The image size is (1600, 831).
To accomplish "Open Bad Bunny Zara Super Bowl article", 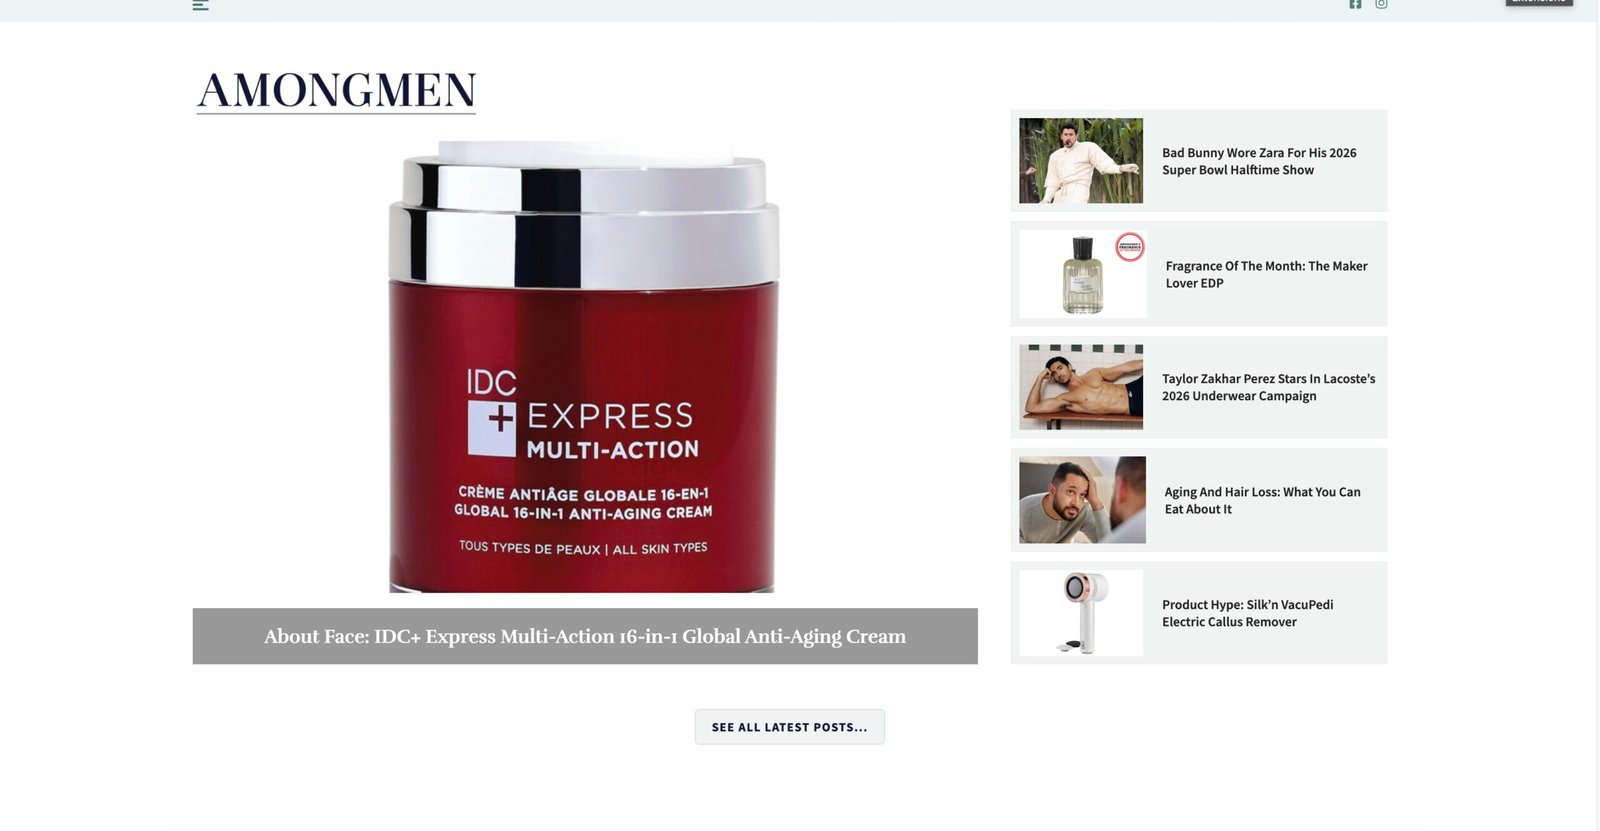I will point(1259,161).
